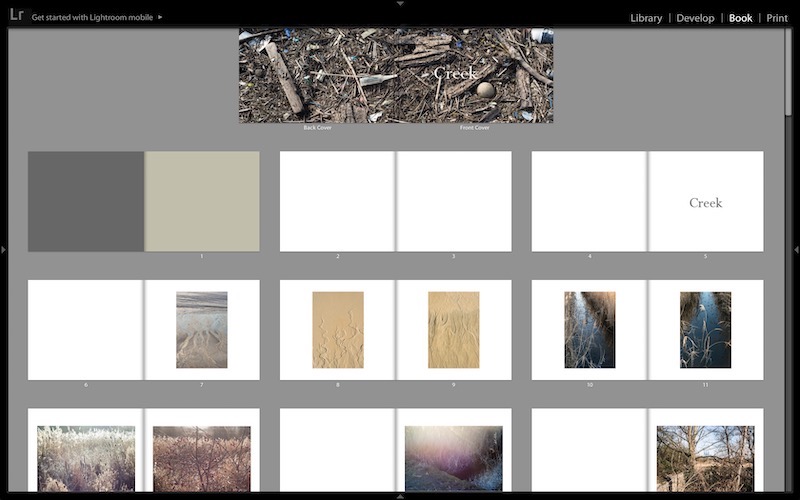800x500 pixels.
Task: Show the left panel with edge triangle
Action: [4, 249]
